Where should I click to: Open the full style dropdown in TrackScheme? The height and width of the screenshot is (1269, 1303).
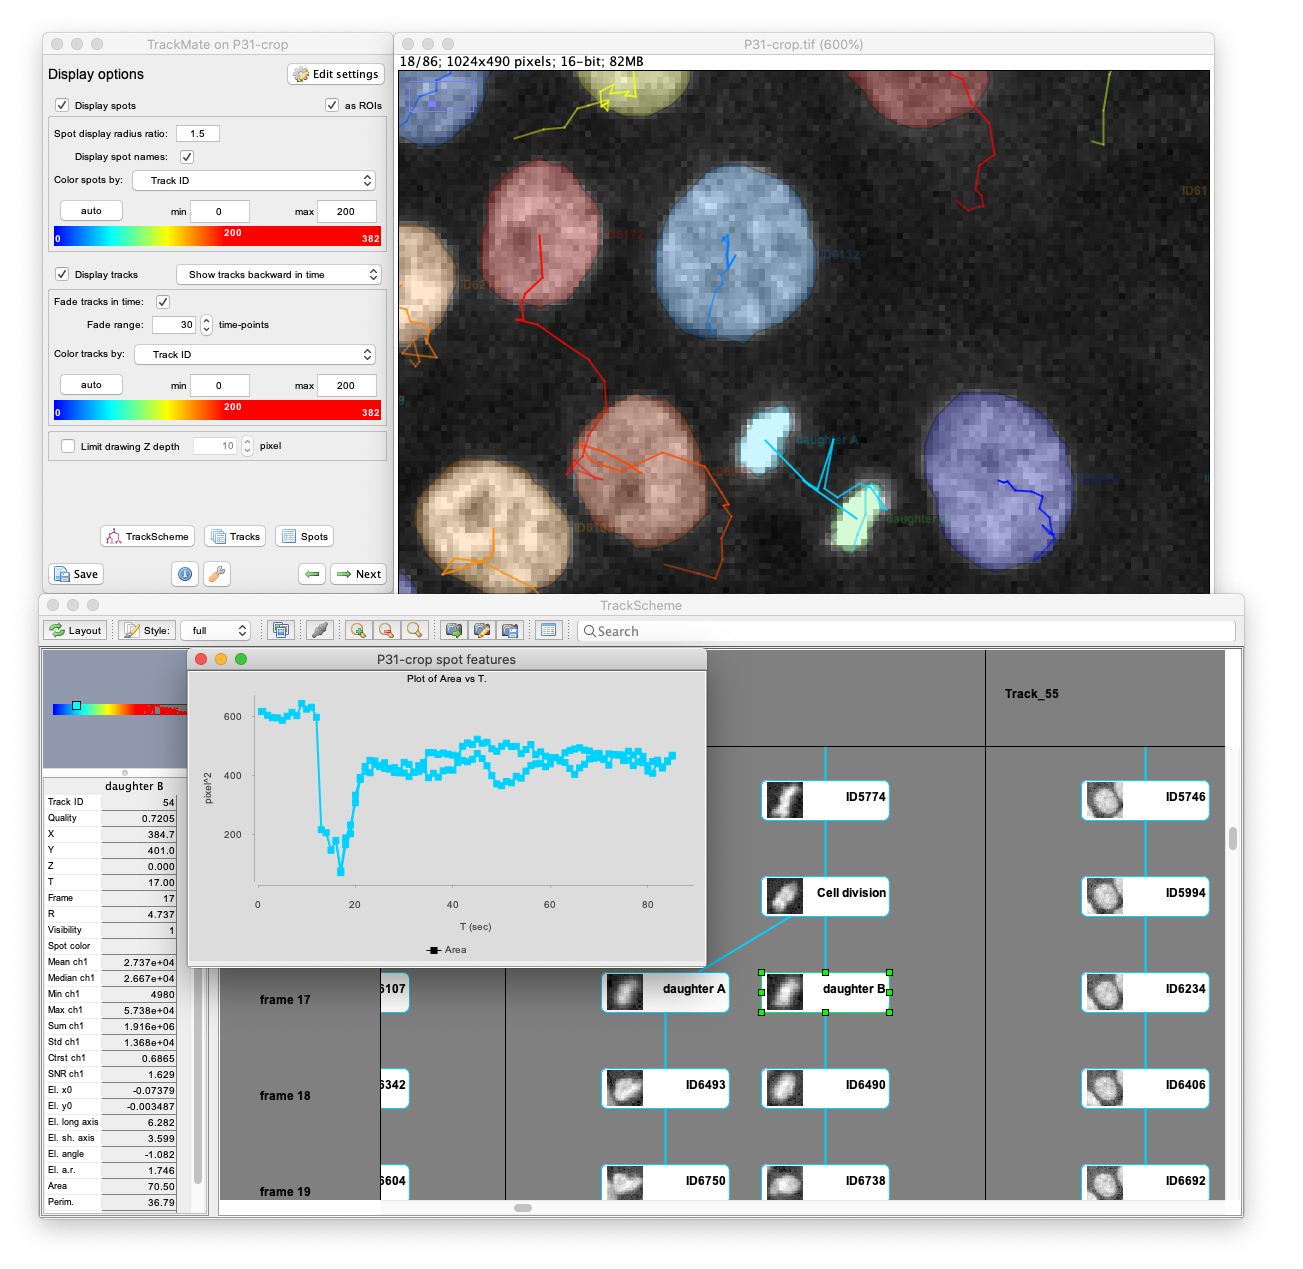[215, 630]
